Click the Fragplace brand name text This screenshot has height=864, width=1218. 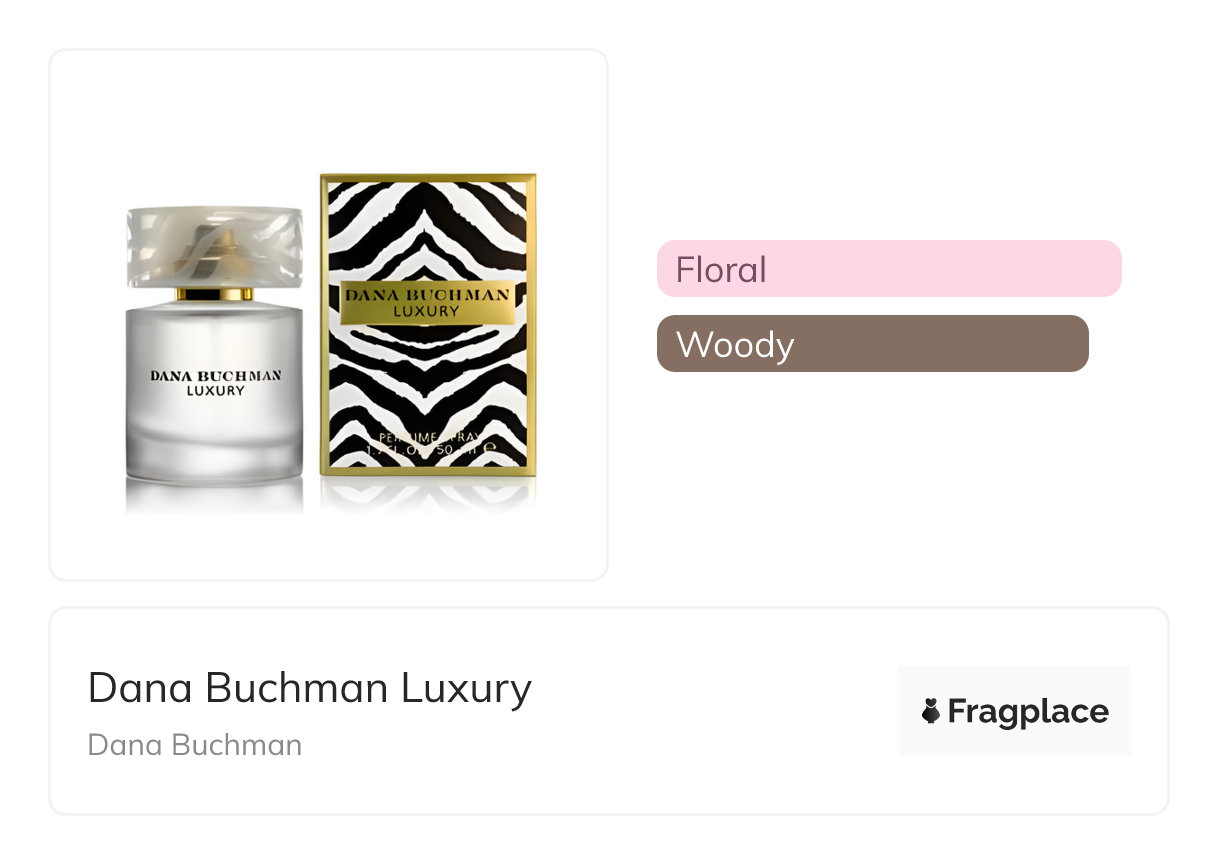tap(1028, 712)
